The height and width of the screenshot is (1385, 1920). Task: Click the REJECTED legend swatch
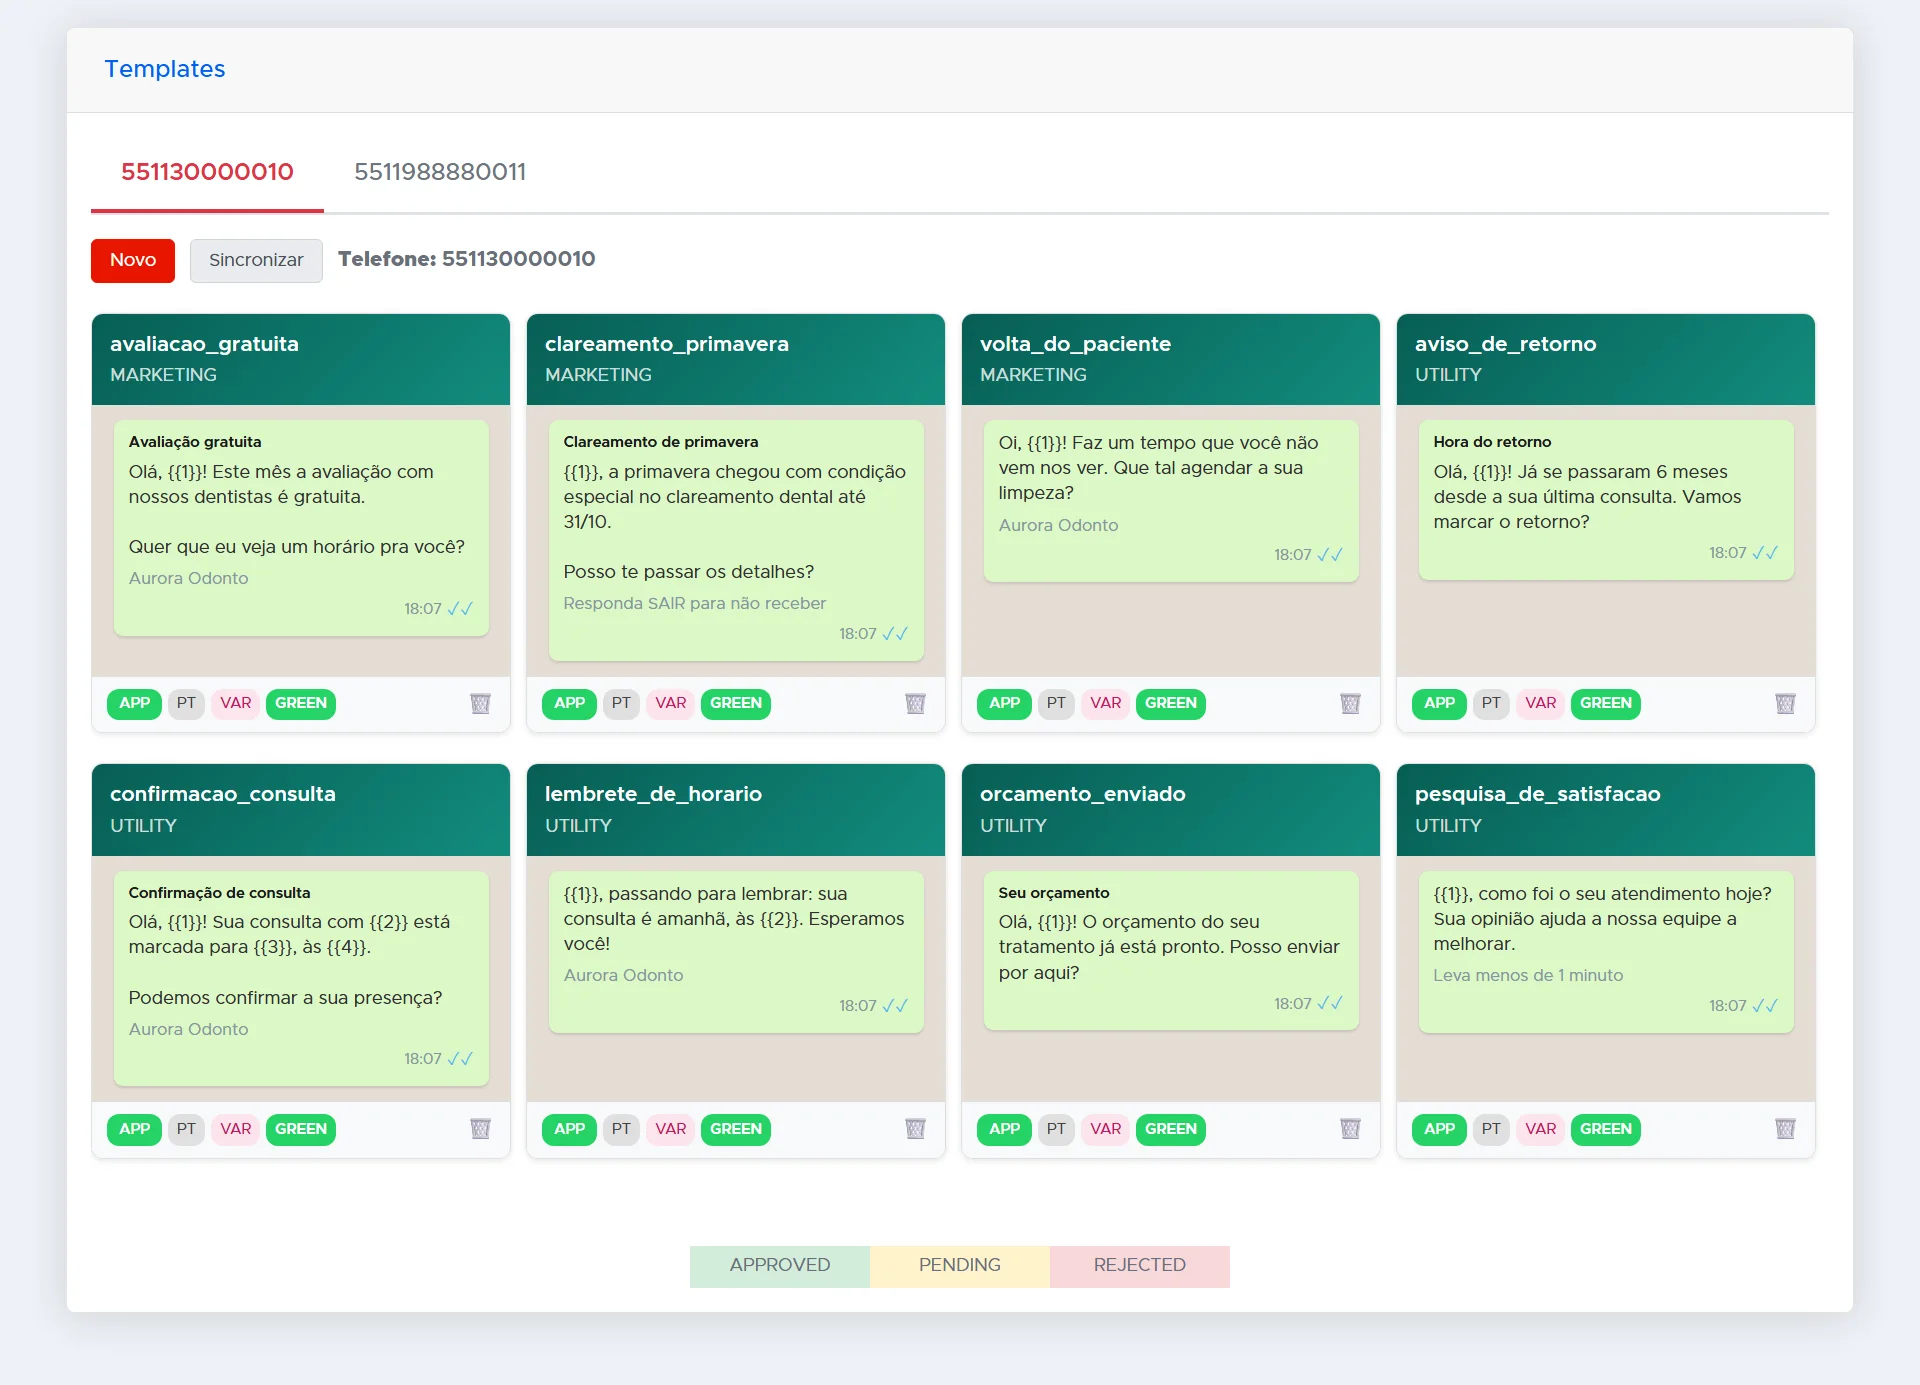[1140, 1265]
